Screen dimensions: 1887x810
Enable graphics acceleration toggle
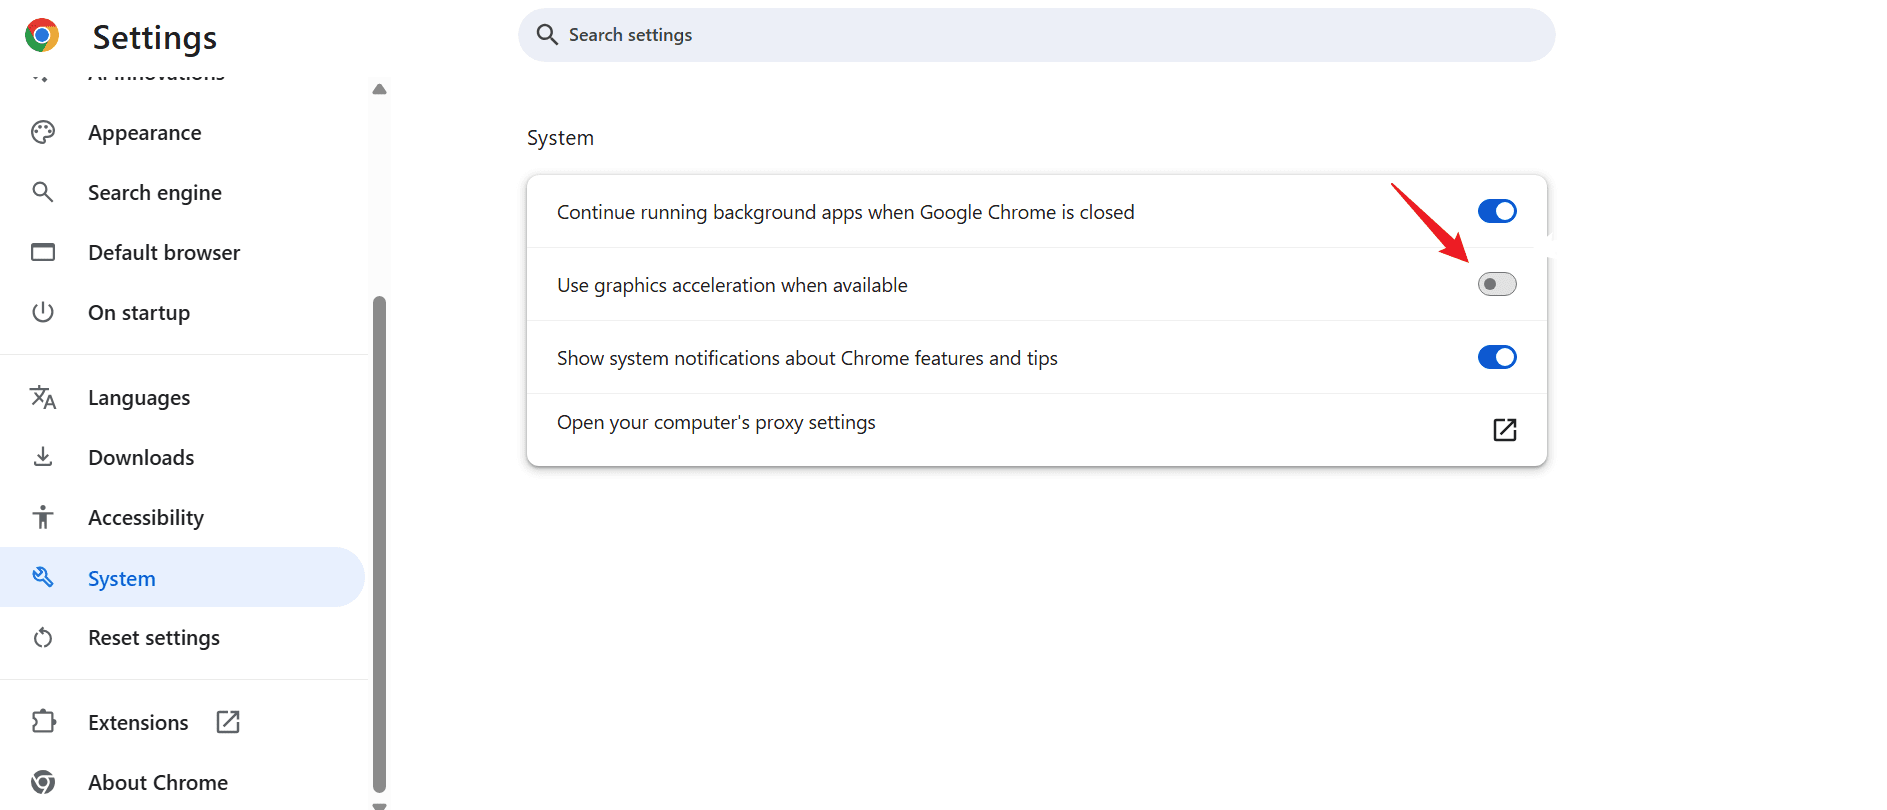click(x=1496, y=284)
